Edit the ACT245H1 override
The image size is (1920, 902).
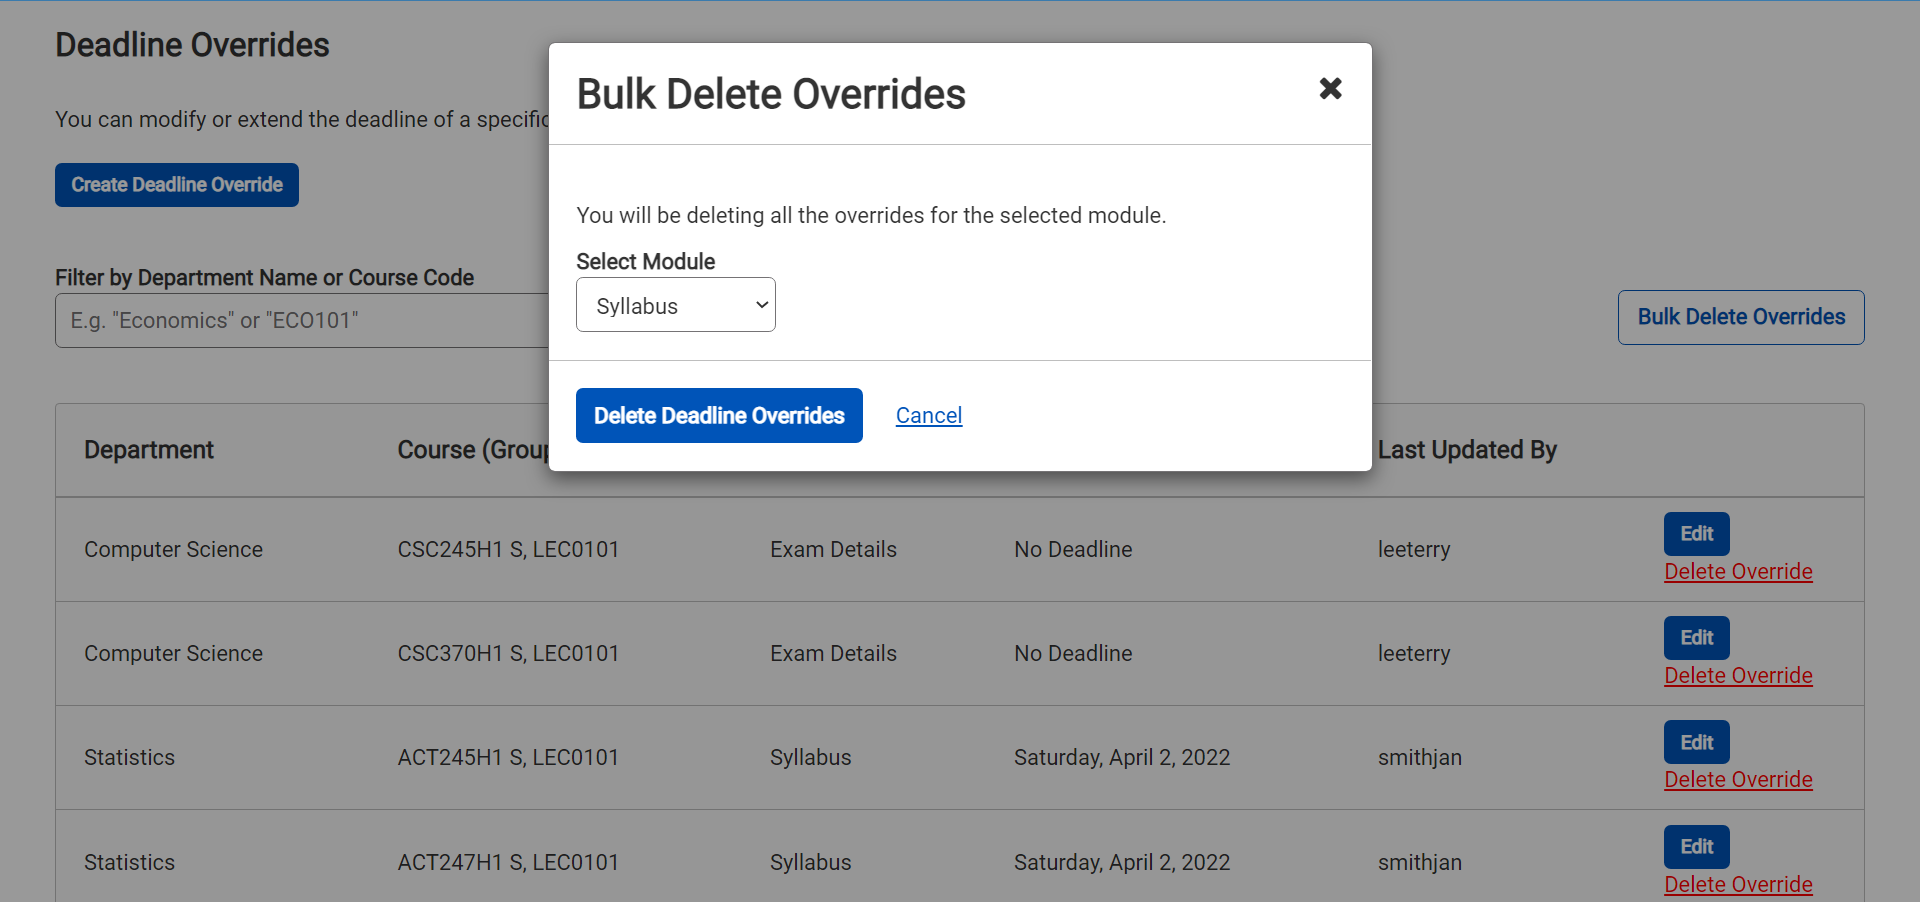(x=1696, y=742)
